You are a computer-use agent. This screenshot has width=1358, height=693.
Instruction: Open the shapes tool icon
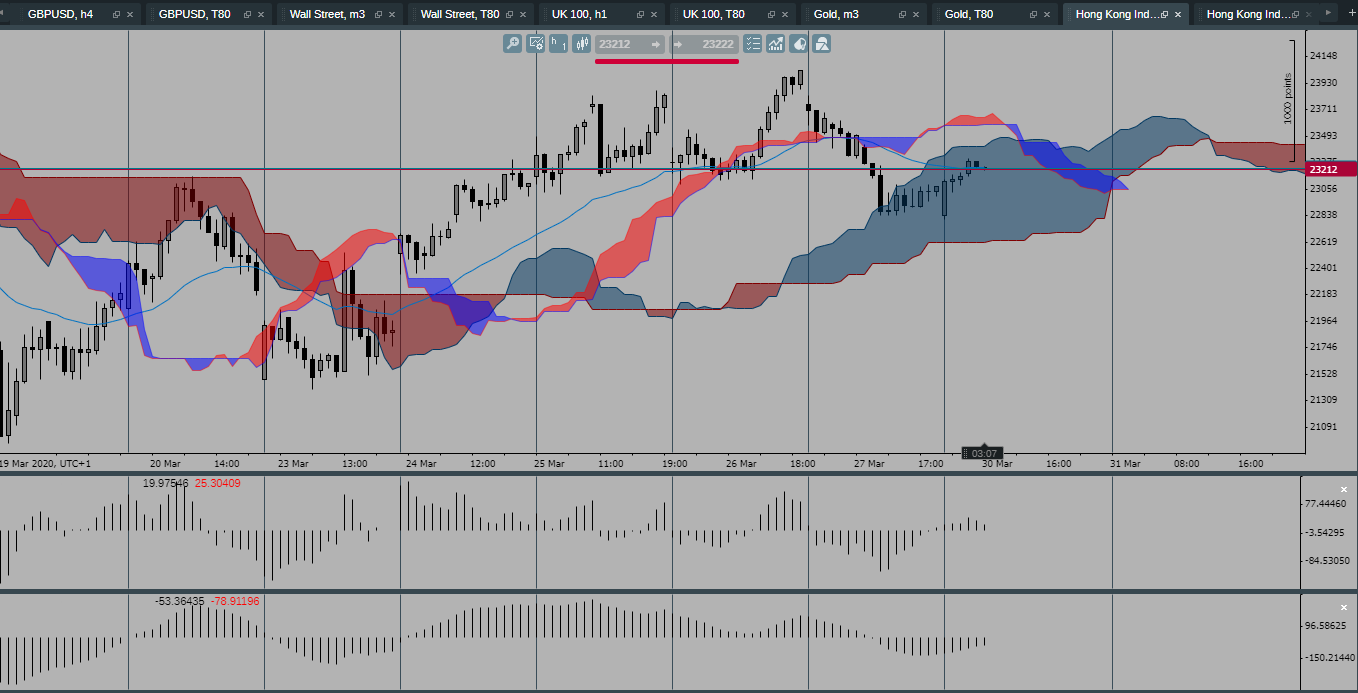(822, 44)
